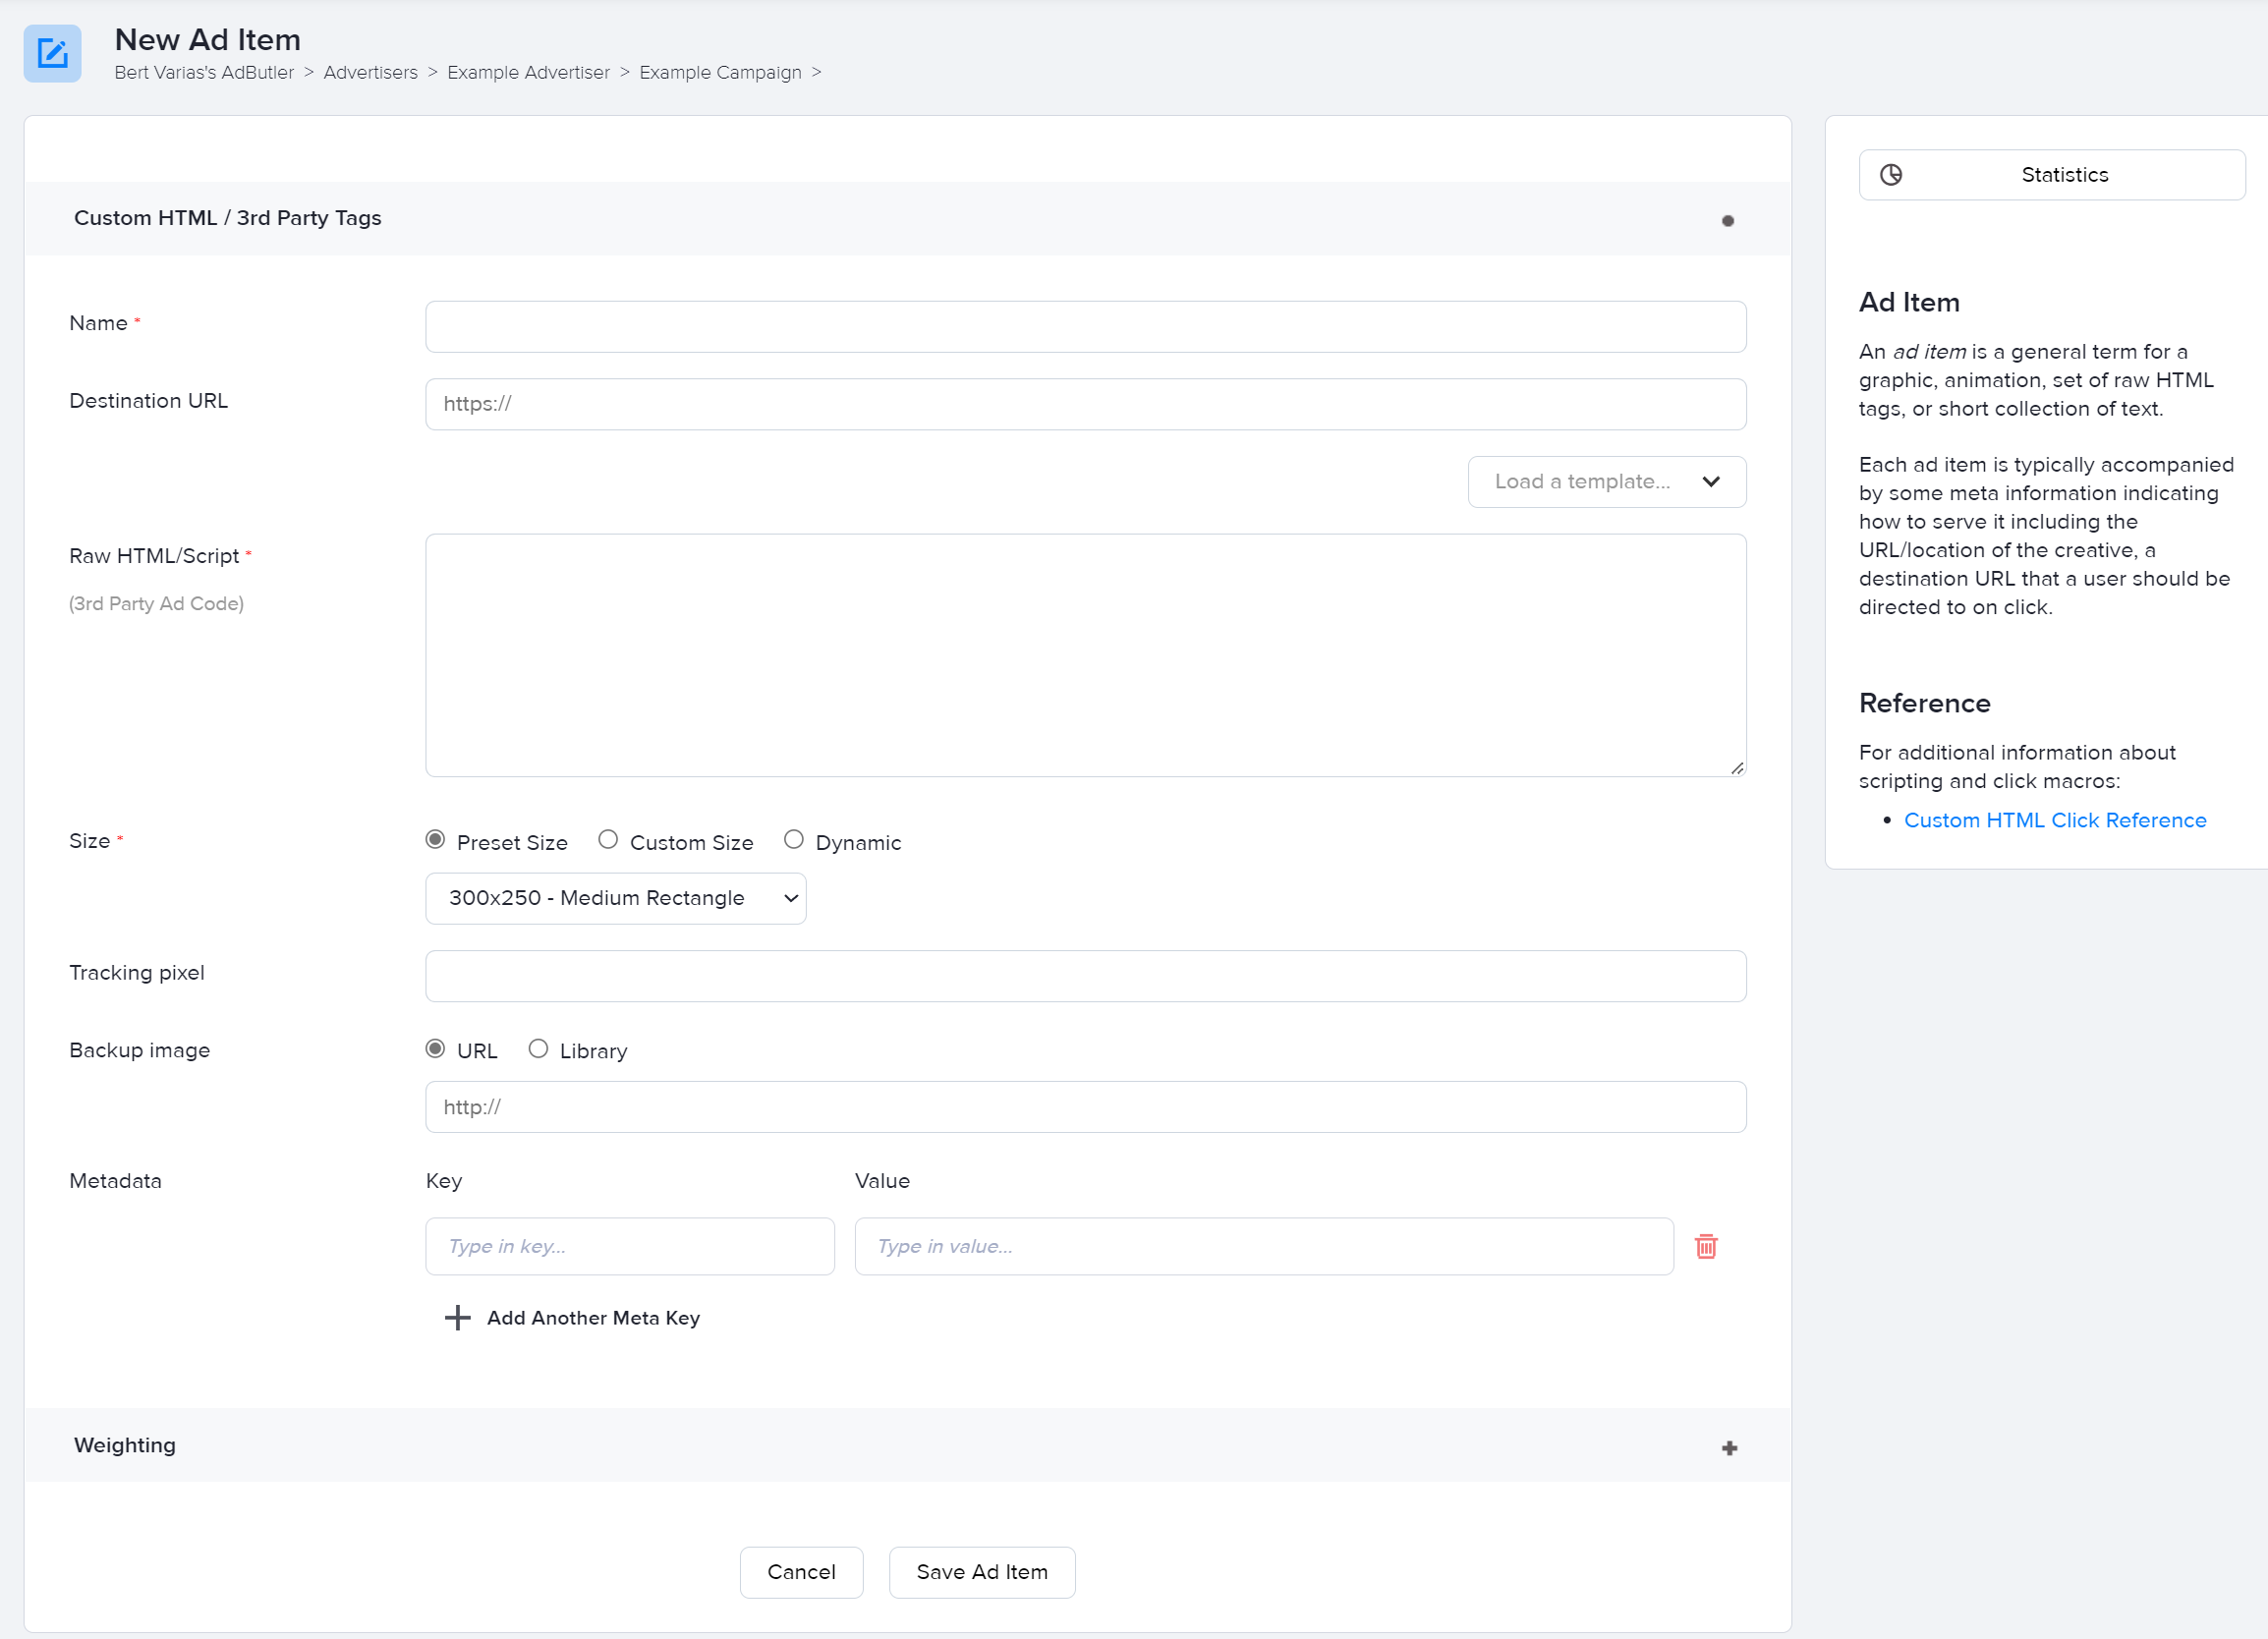Click the status dot on Custom HTML header
The image size is (2268, 1639).
(x=1728, y=220)
